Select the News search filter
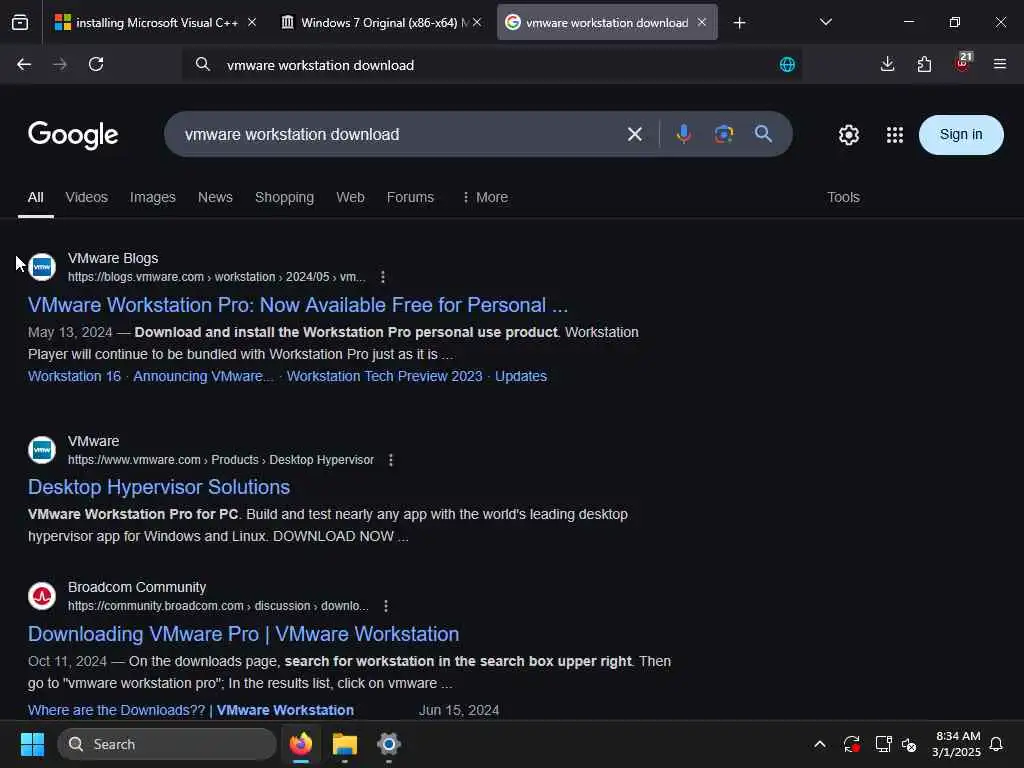Screen dimensions: 1024x768 [x=215, y=197]
